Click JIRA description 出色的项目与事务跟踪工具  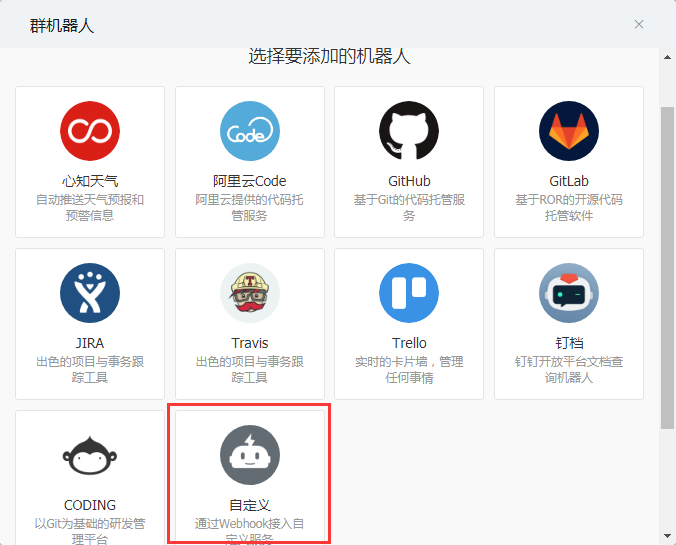(x=90, y=370)
